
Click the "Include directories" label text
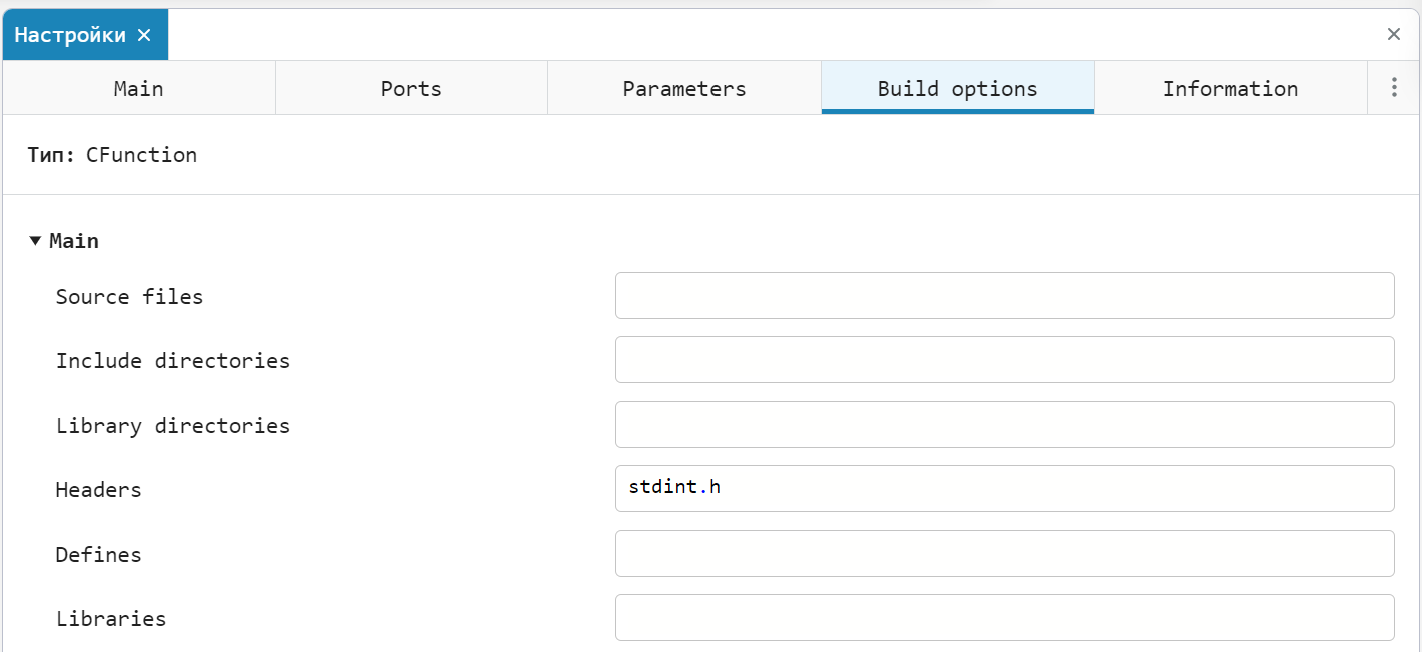pyautogui.click(x=172, y=361)
